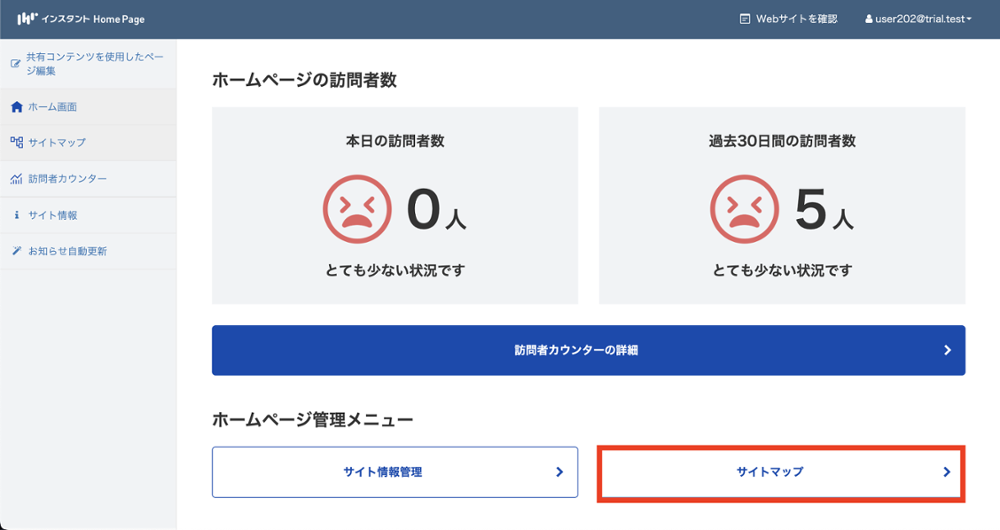This screenshot has width=1000, height=530.
Task: Open the user202@trial.test account dropdown
Action: pyautogui.click(x=918, y=19)
